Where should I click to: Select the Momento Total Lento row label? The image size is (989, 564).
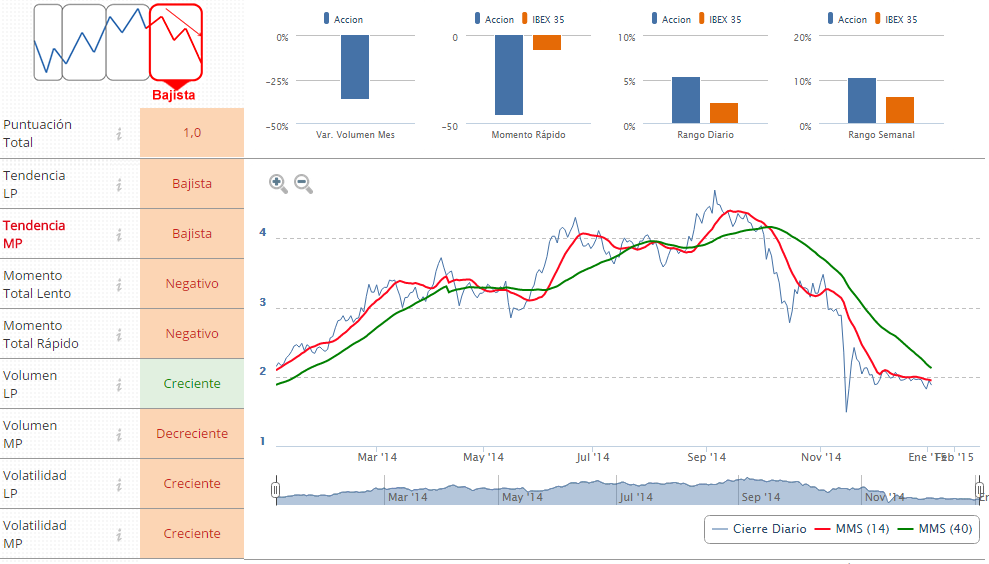(37, 285)
